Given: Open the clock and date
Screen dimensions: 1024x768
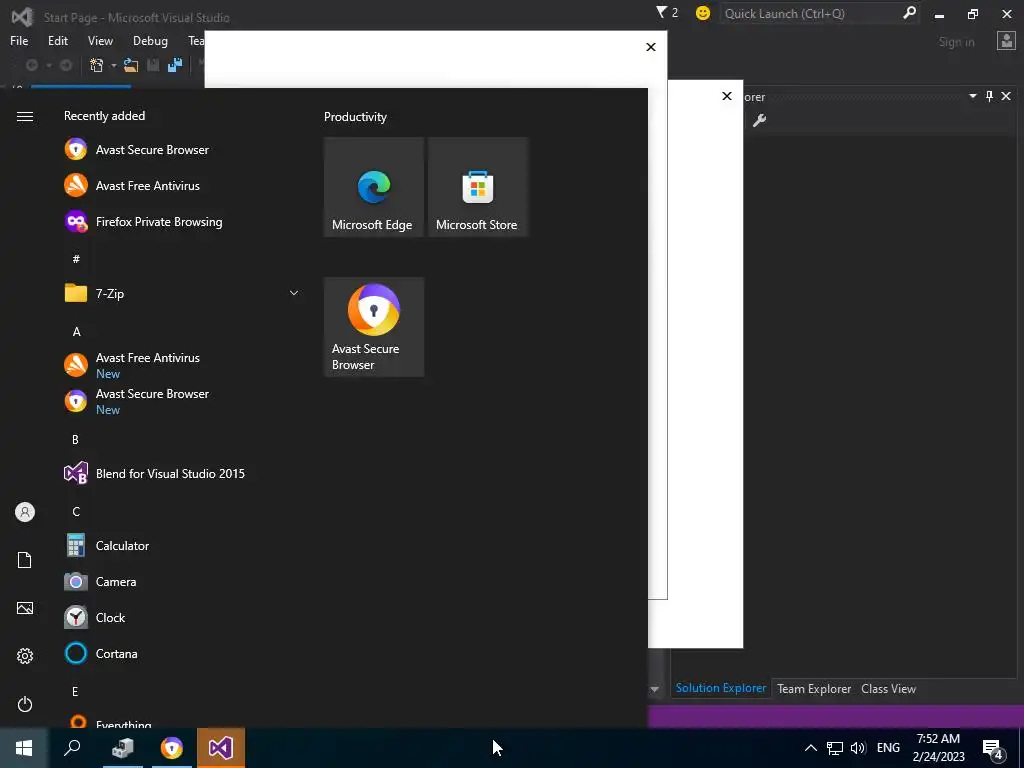Looking at the screenshot, I should [938, 748].
